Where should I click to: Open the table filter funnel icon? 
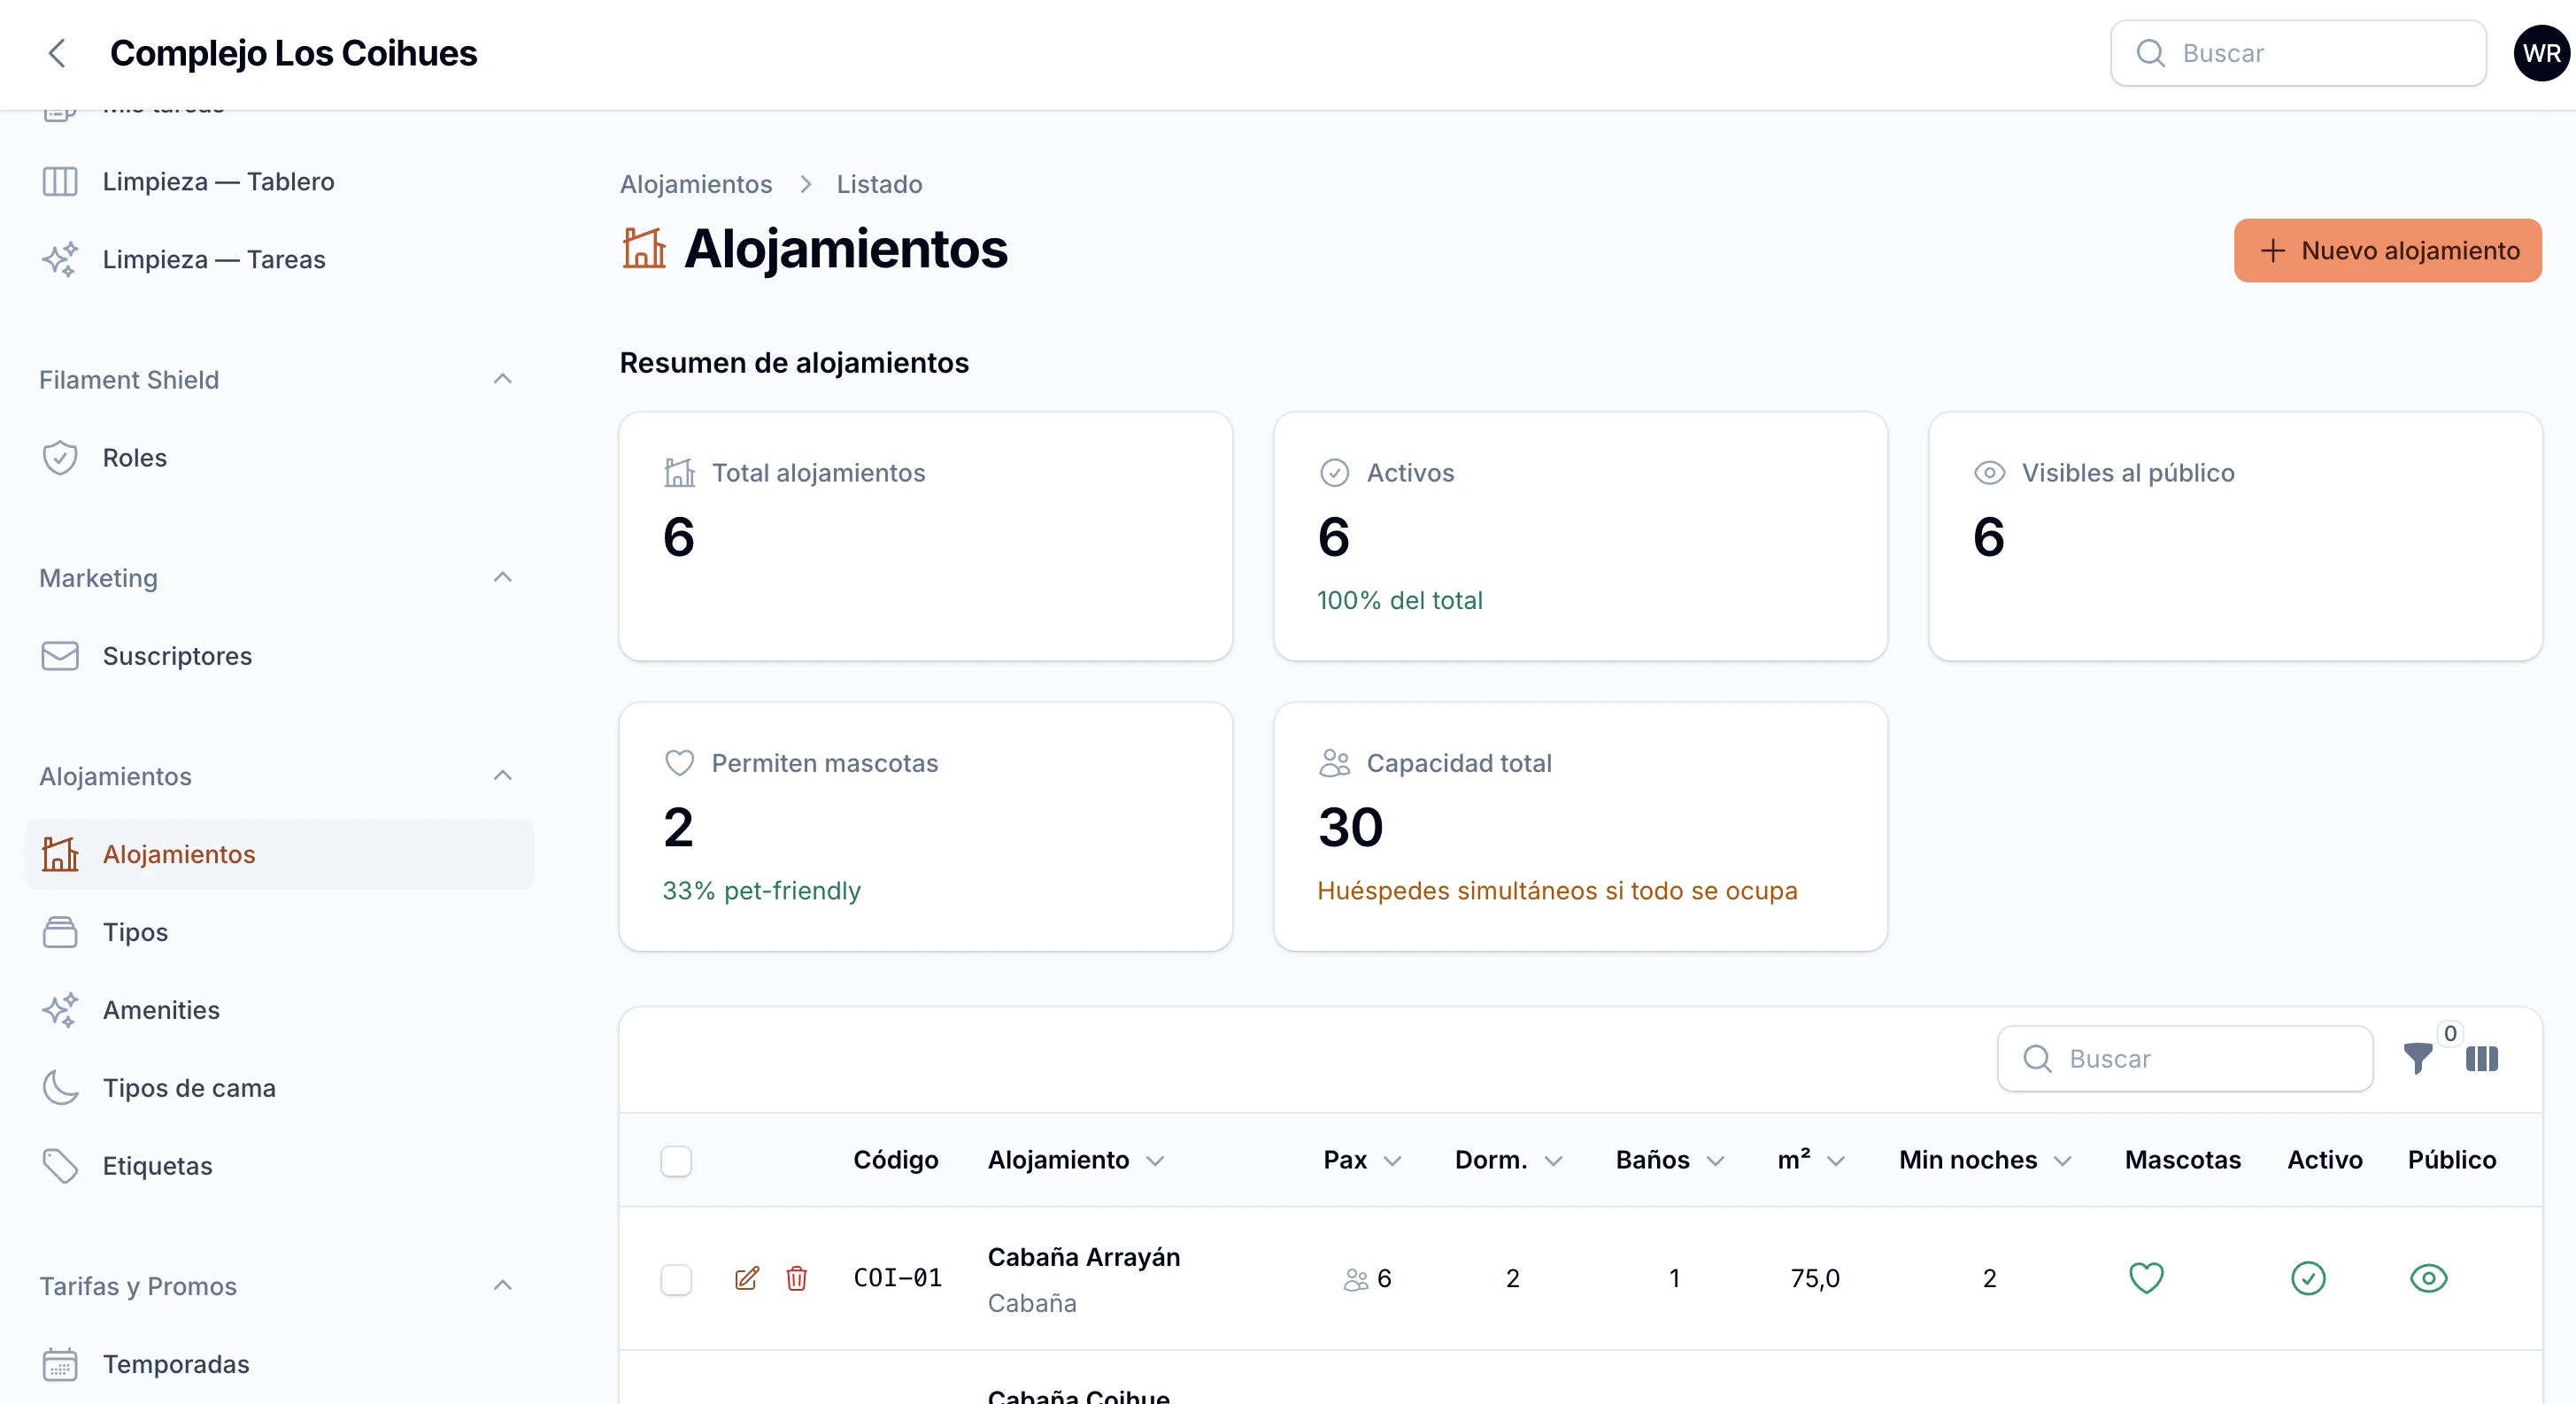coord(2417,1057)
